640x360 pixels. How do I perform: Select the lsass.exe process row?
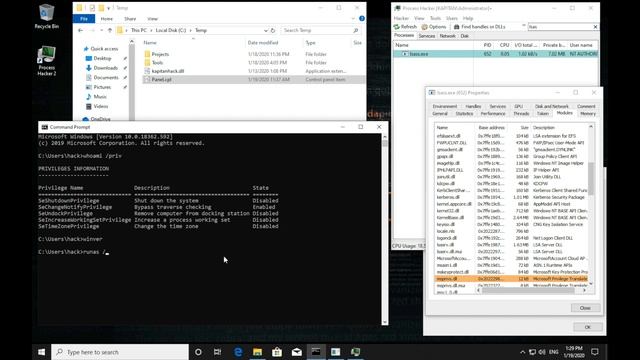[496, 54]
